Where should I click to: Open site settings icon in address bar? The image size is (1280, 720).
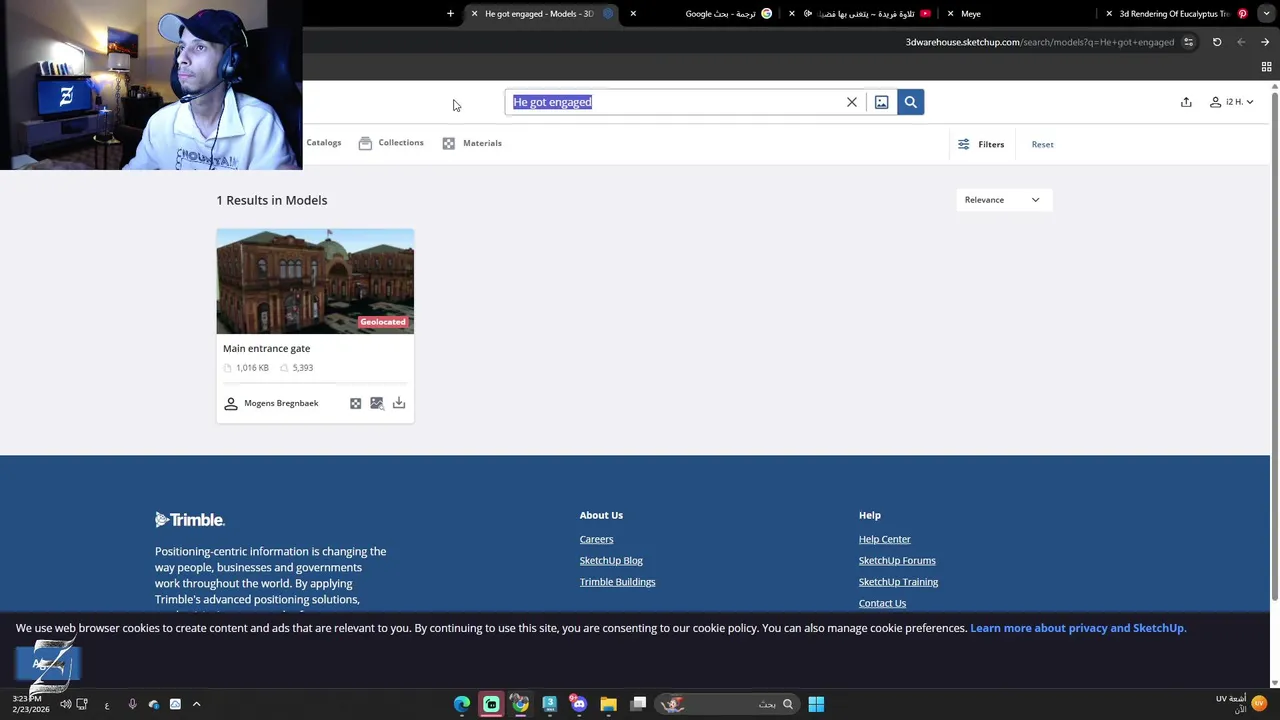tap(1188, 42)
